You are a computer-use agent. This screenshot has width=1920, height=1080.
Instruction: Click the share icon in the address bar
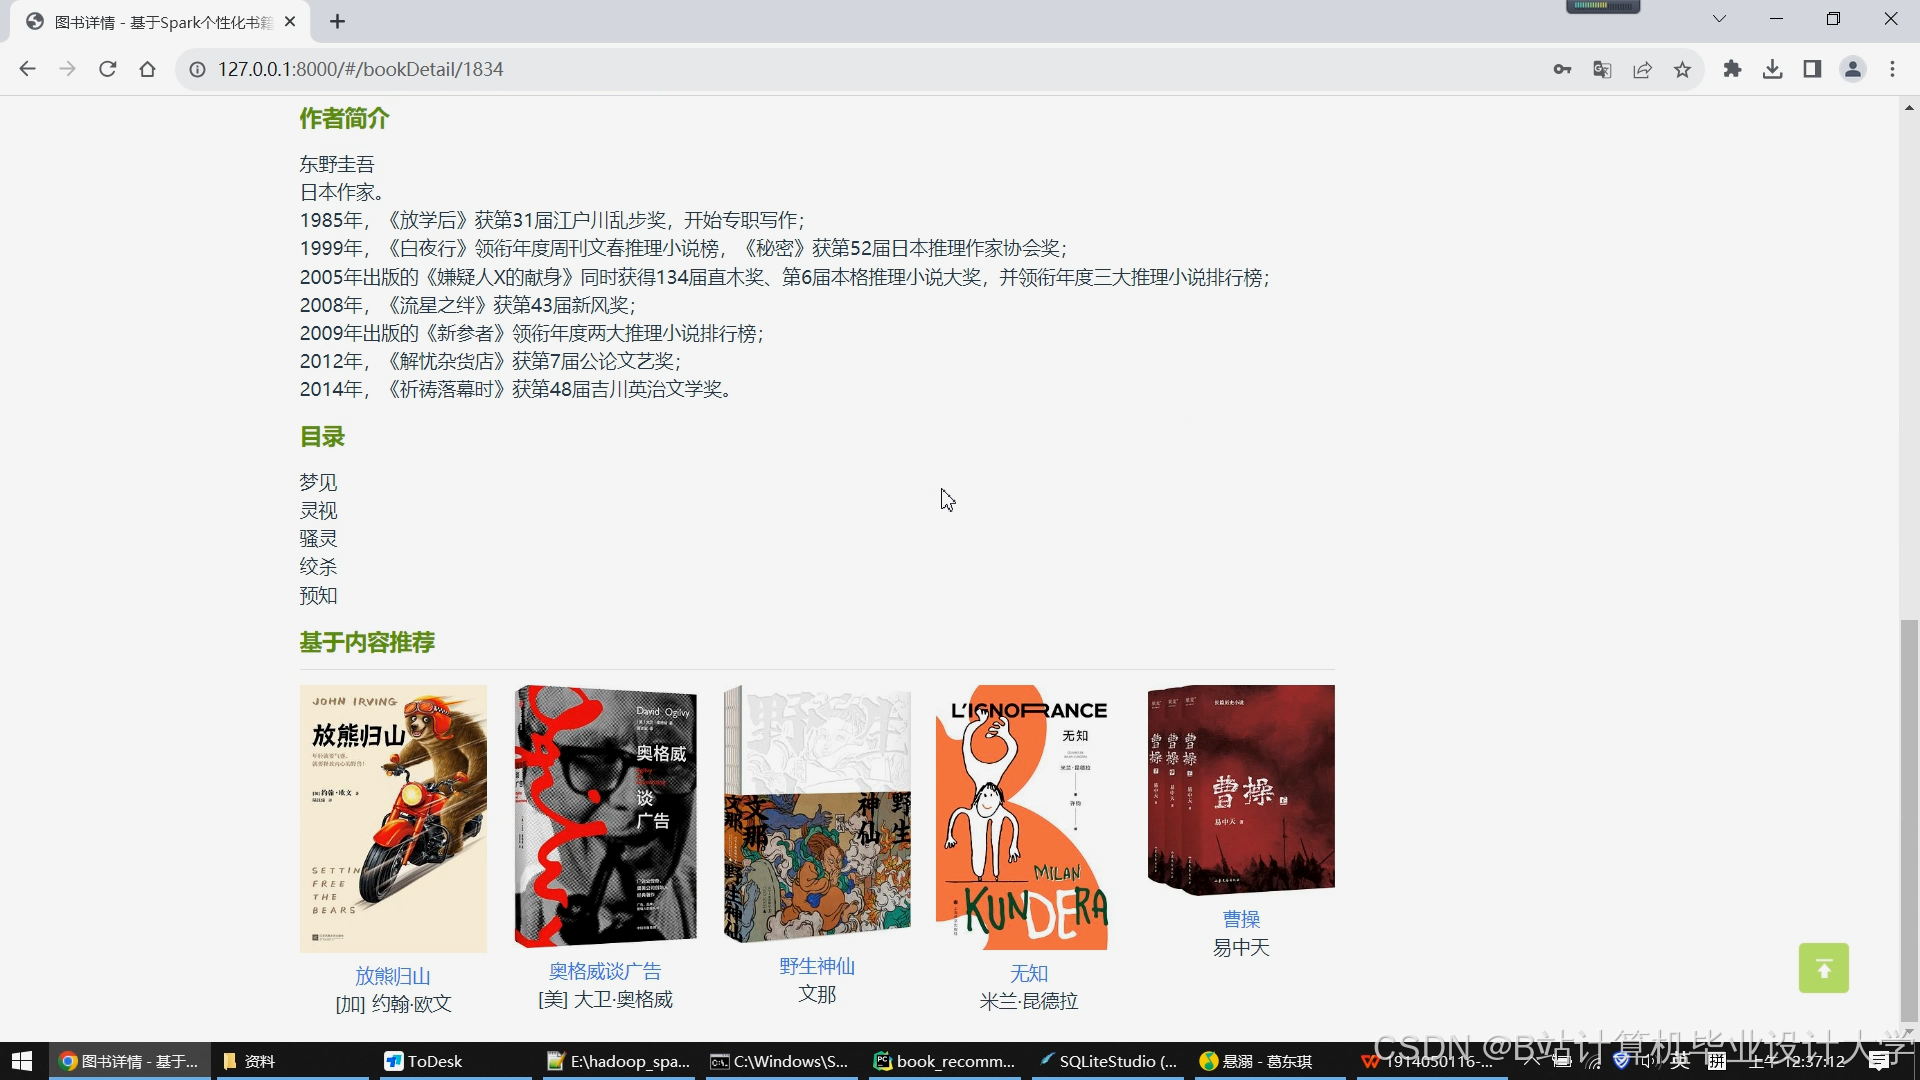click(x=1642, y=69)
